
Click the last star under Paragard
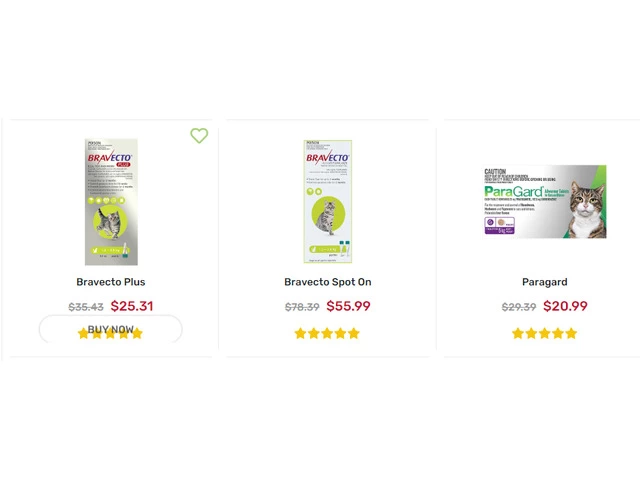pyautogui.click(x=571, y=333)
